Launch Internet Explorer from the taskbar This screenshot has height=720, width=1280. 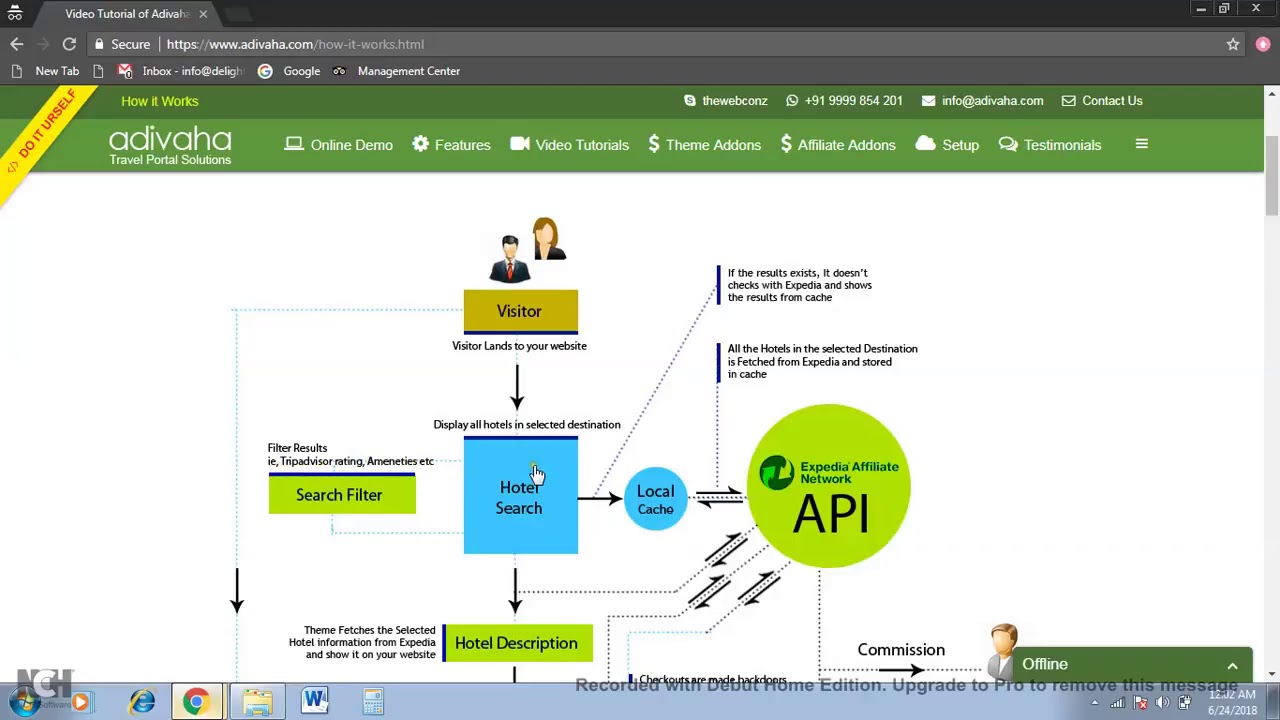click(x=142, y=702)
